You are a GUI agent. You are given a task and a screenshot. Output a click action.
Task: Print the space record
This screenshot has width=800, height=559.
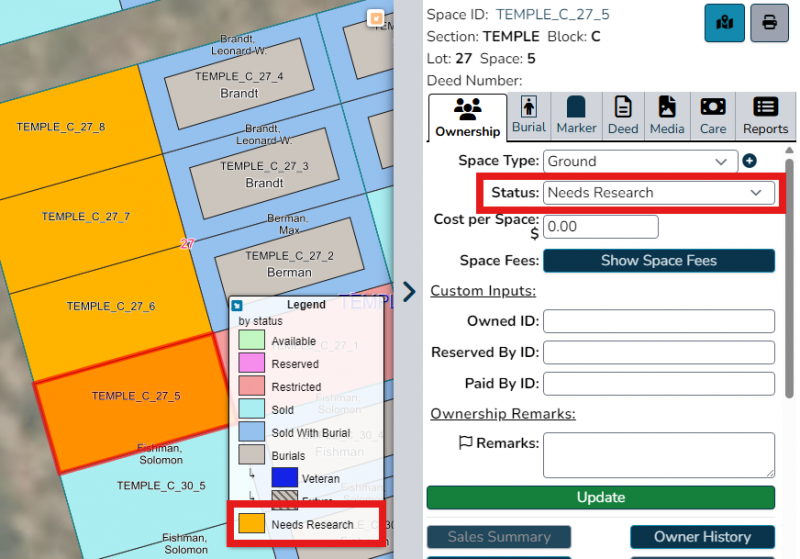coord(769,23)
